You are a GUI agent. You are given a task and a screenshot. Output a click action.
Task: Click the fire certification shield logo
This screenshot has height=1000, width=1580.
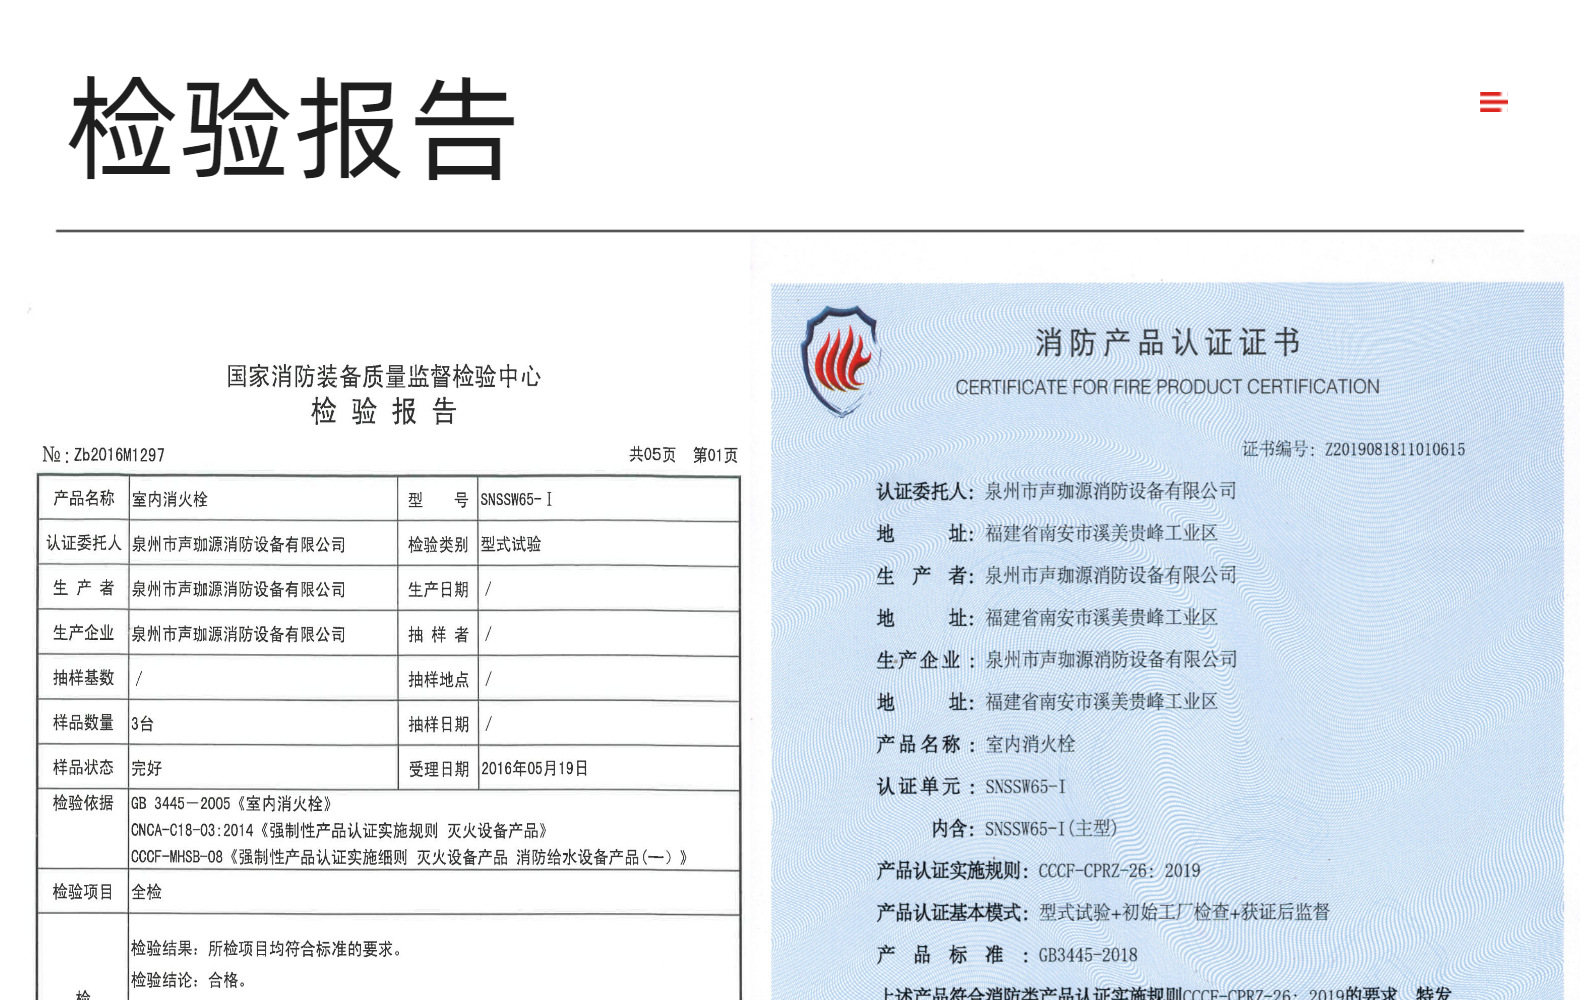[x=840, y=361]
